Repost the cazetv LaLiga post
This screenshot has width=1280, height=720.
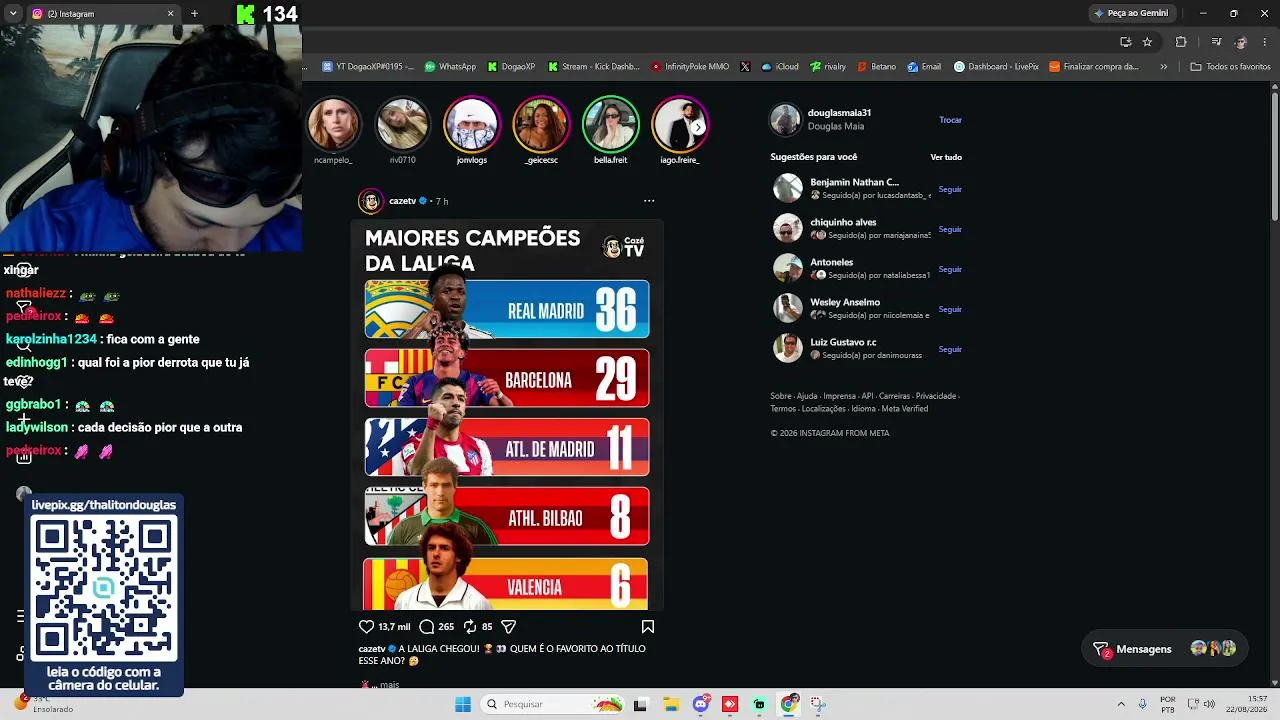coord(470,627)
